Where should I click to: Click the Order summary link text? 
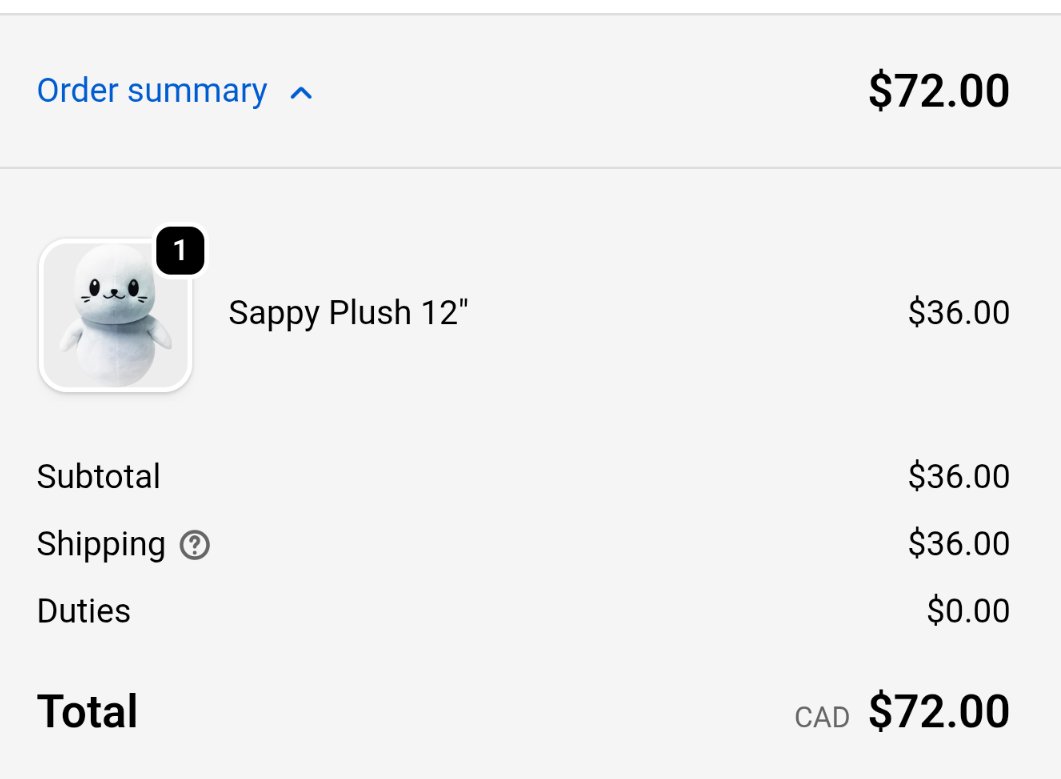point(152,91)
